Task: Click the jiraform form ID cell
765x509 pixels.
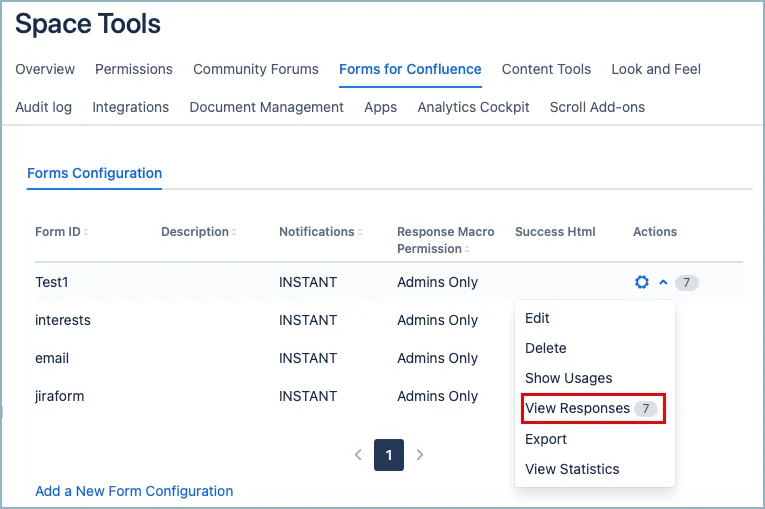Action: pyautogui.click(x=60, y=396)
